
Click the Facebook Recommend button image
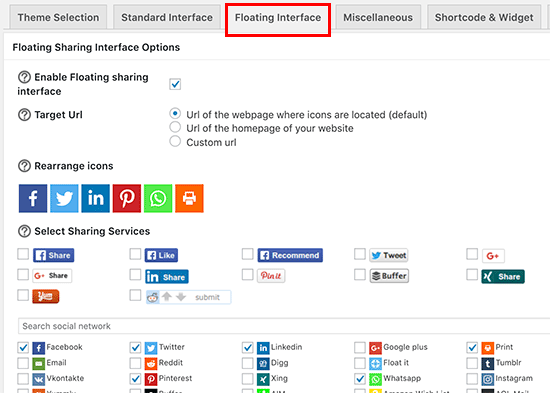(x=290, y=255)
